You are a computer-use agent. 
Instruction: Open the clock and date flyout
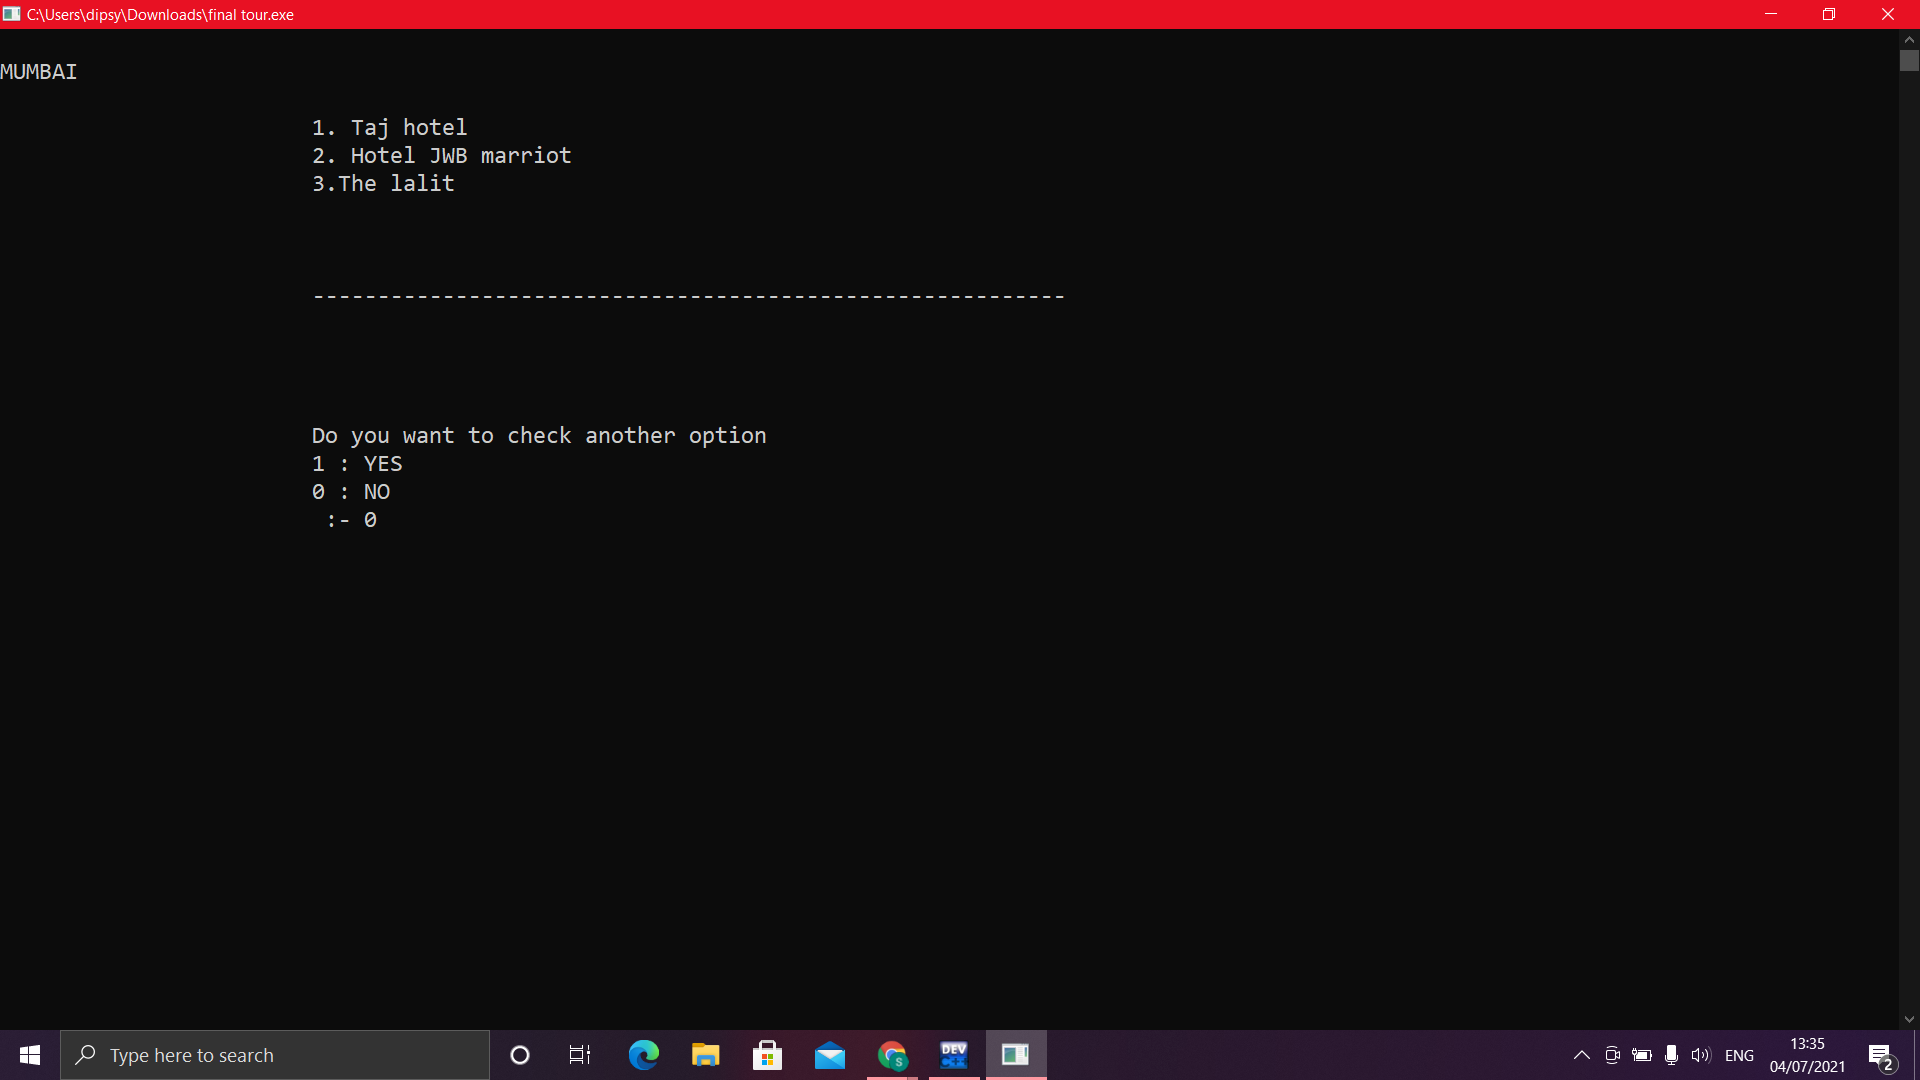(1807, 1055)
